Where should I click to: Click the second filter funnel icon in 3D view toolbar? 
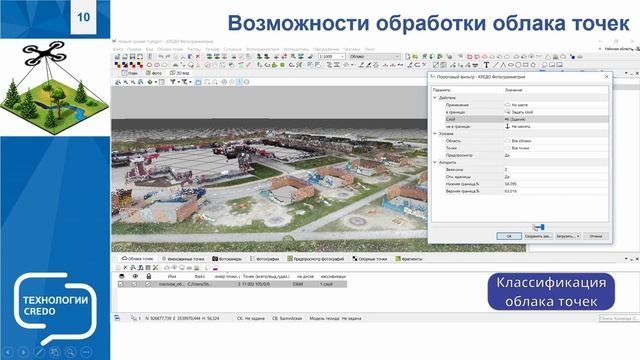coord(184,82)
